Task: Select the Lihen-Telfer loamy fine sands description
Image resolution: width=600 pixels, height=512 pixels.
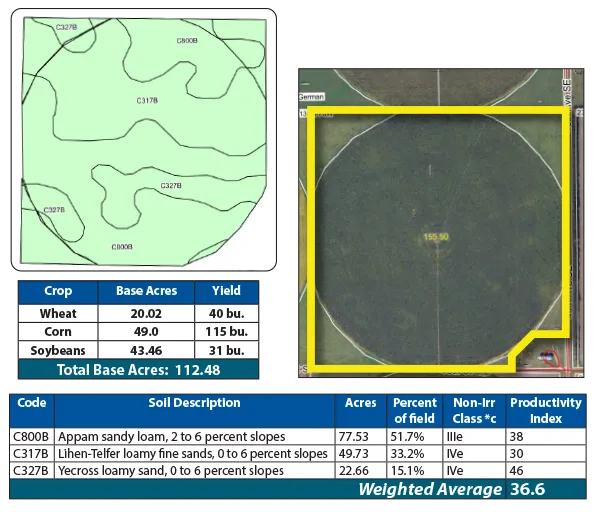Action: [192, 454]
